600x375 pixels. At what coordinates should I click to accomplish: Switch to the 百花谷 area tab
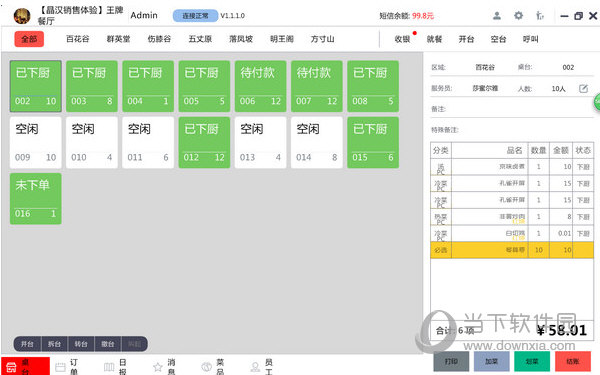(x=78, y=39)
